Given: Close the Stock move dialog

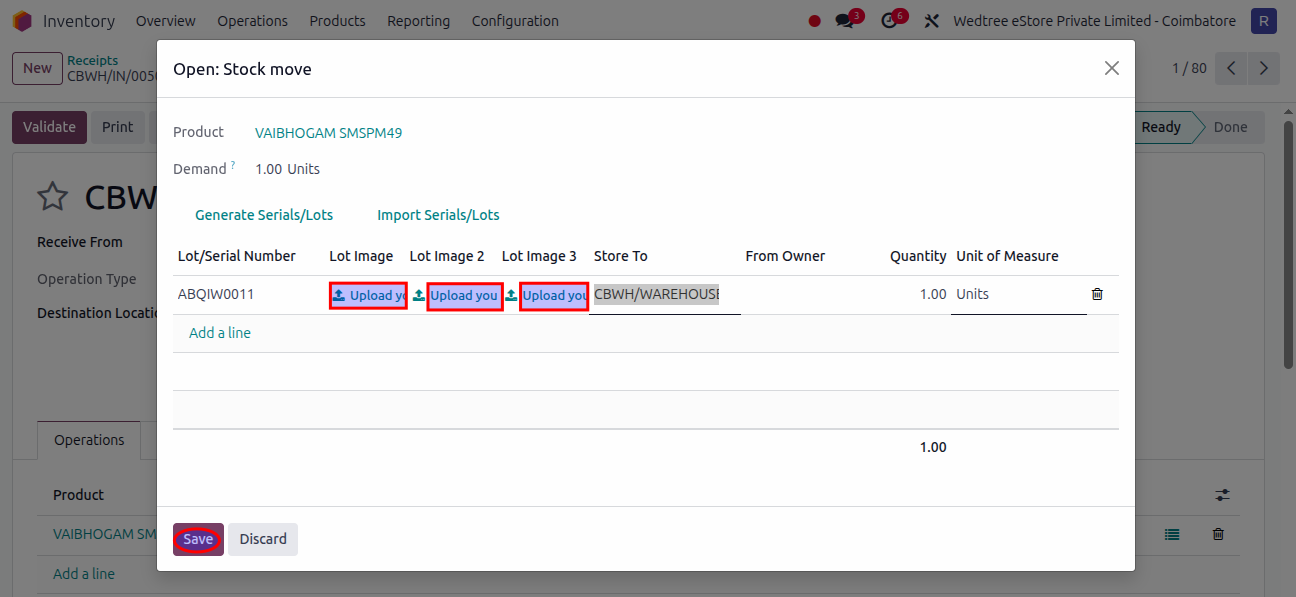Looking at the screenshot, I should point(1111,68).
